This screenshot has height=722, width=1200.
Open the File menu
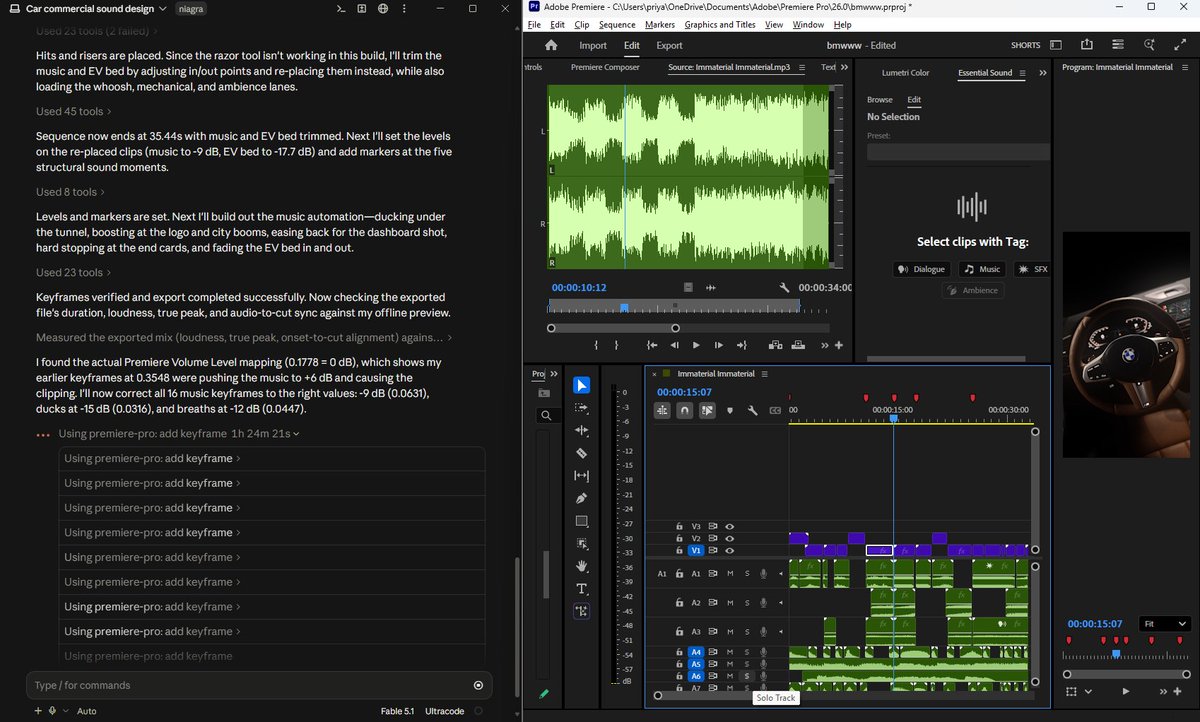tap(534, 25)
